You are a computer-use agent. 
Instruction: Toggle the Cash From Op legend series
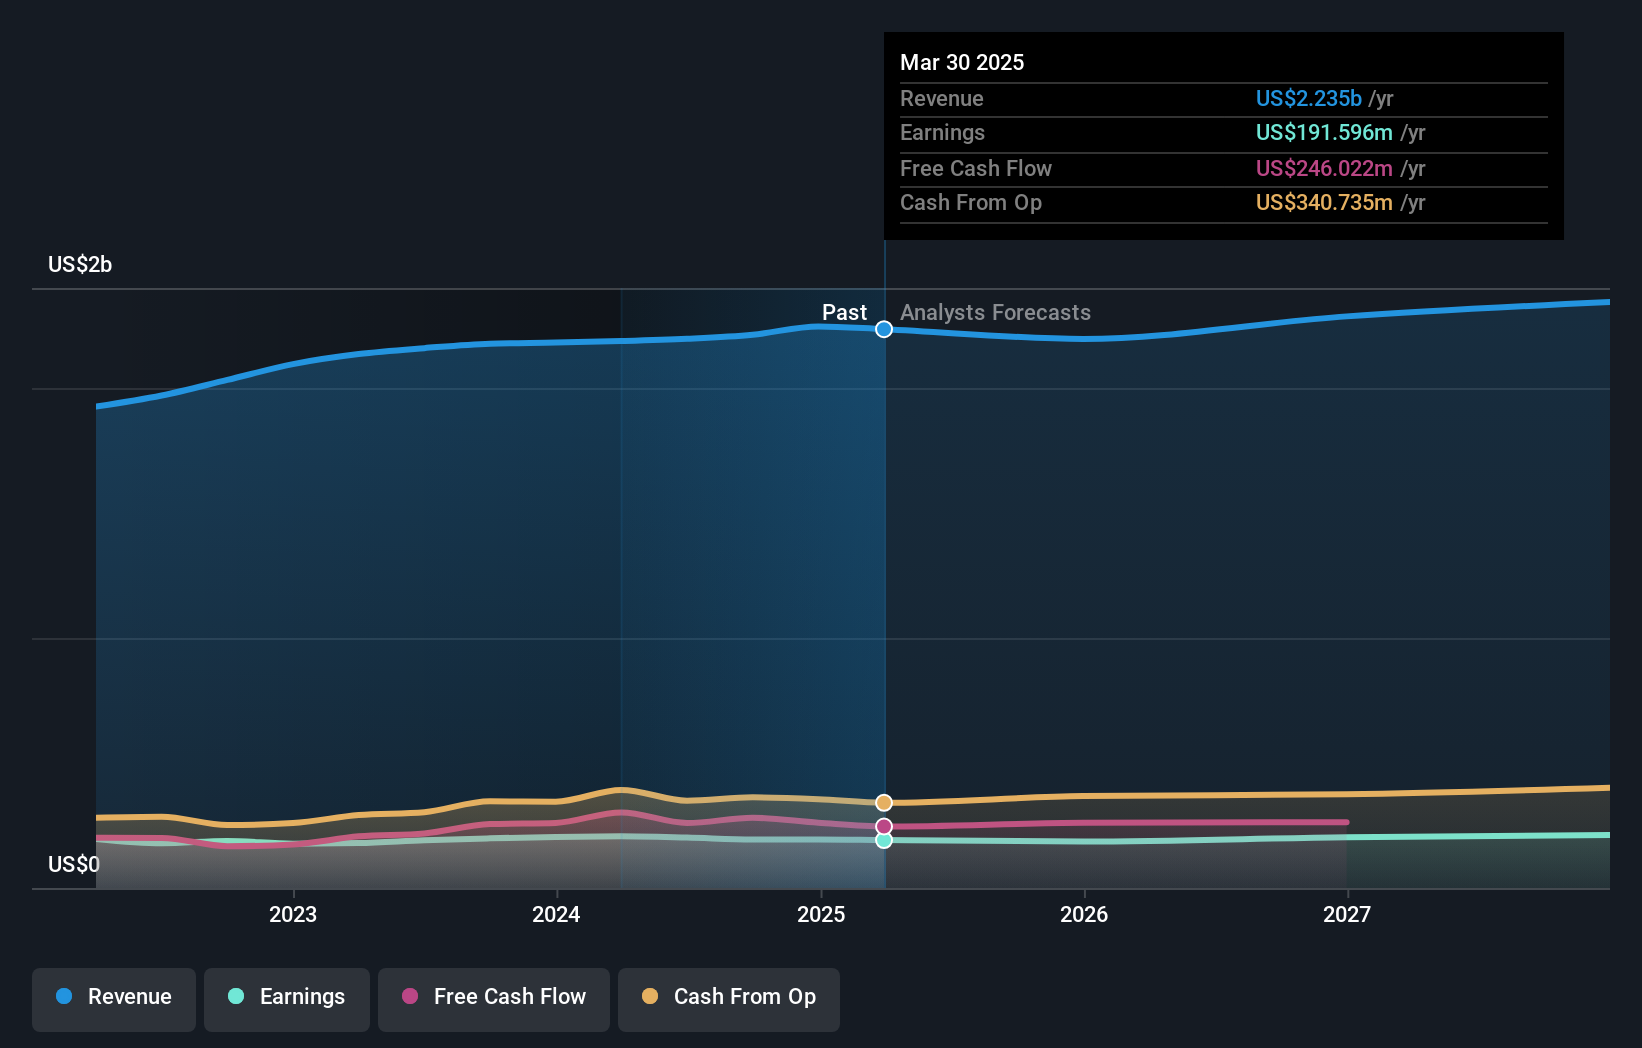[729, 998]
